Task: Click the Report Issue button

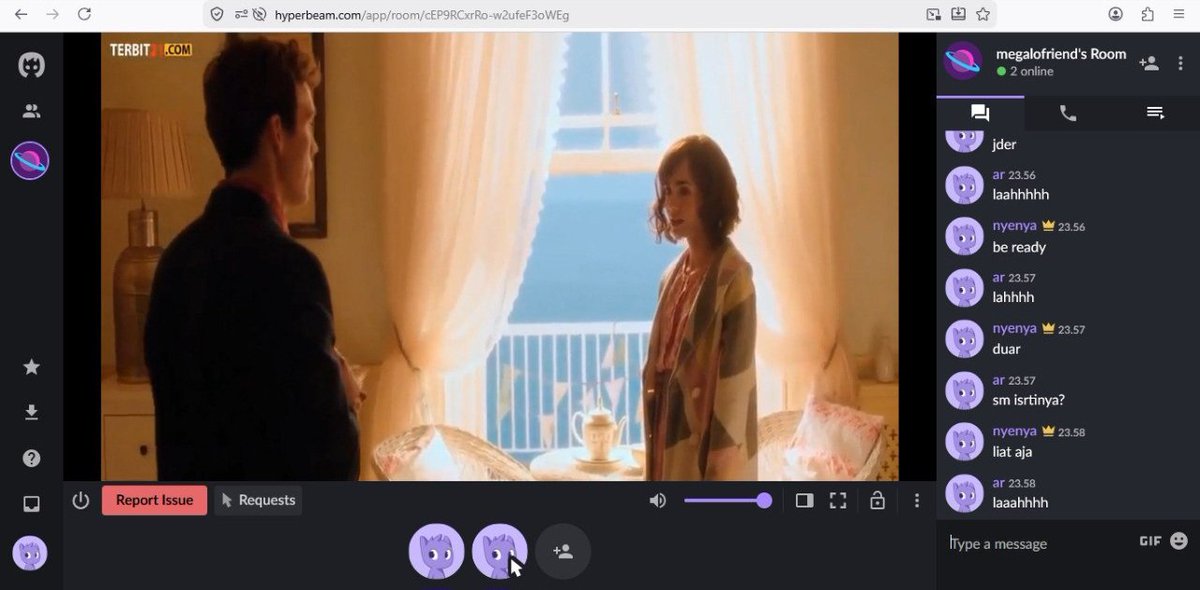Action: pos(154,500)
